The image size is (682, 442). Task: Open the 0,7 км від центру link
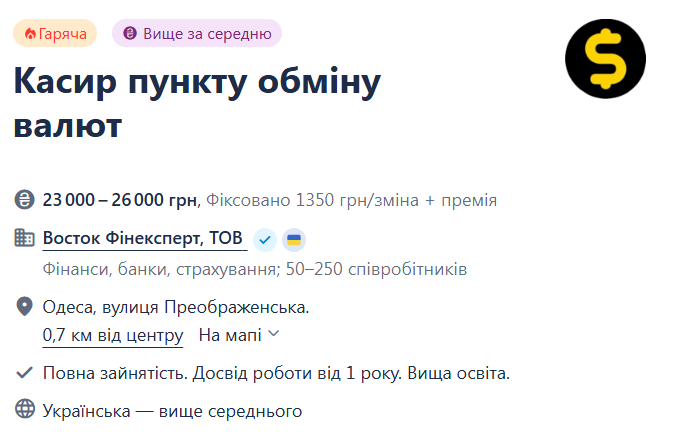113,335
